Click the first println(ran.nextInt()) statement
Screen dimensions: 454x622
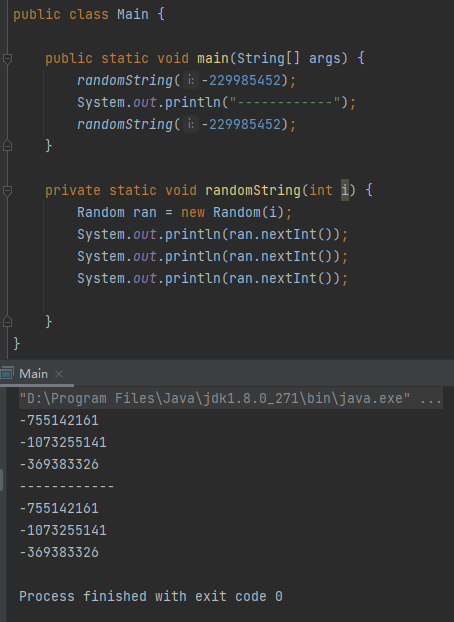click(x=212, y=235)
